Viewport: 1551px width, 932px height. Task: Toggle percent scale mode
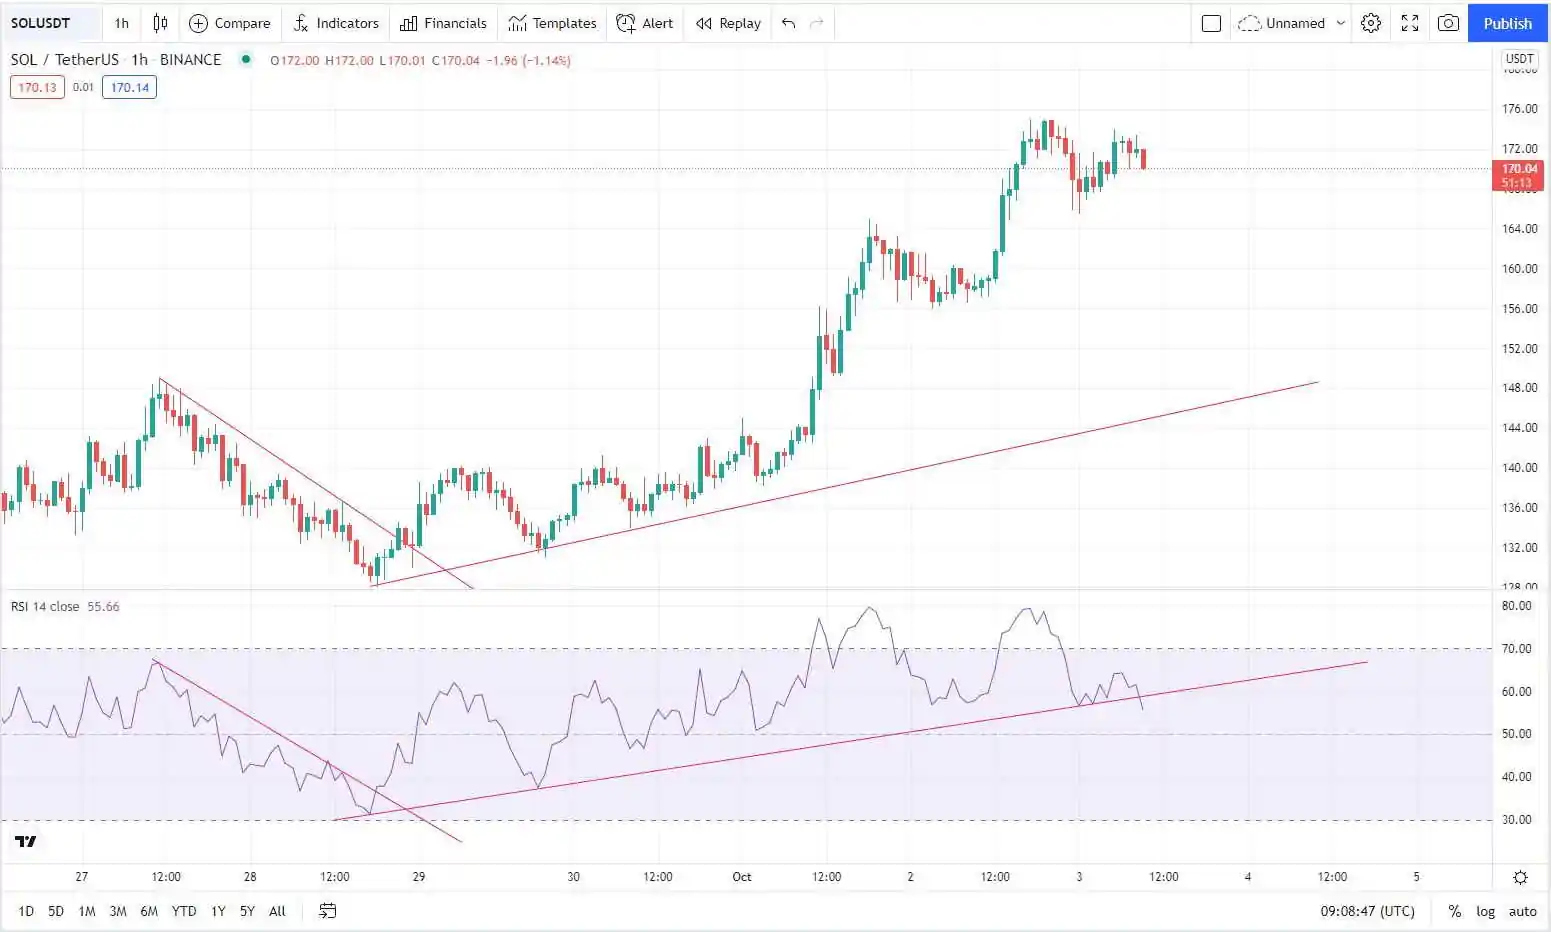tap(1454, 911)
